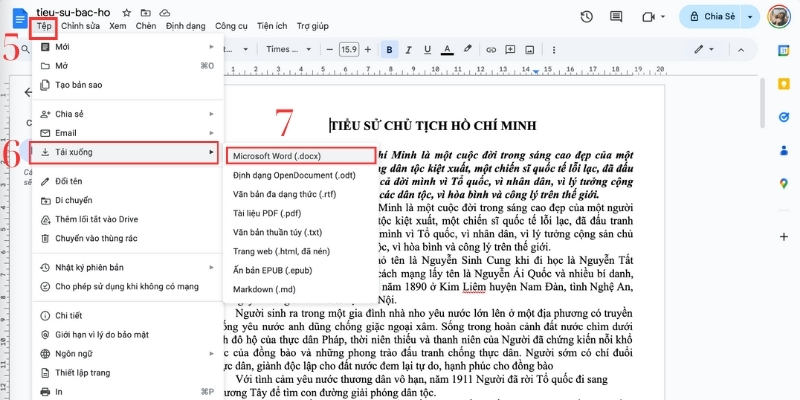The width and height of the screenshot is (800, 400).
Task: Decrease font size with minus button
Action: point(329,49)
